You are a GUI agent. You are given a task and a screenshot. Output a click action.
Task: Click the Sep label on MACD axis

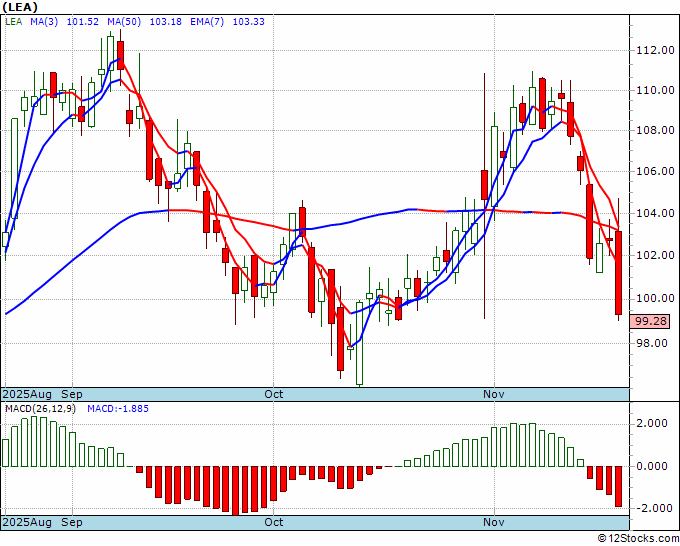coord(72,522)
